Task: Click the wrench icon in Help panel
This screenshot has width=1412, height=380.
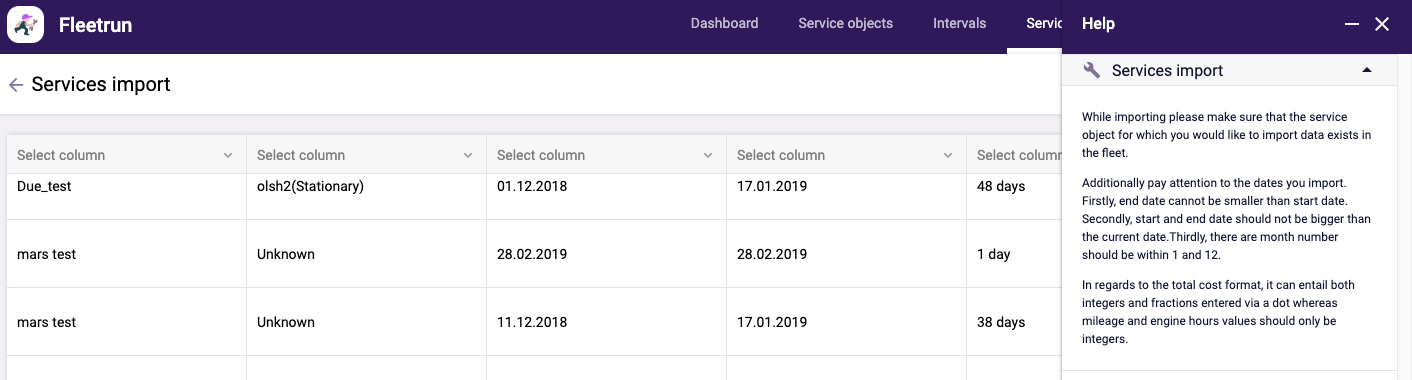Action: (x=1092, y=70)
